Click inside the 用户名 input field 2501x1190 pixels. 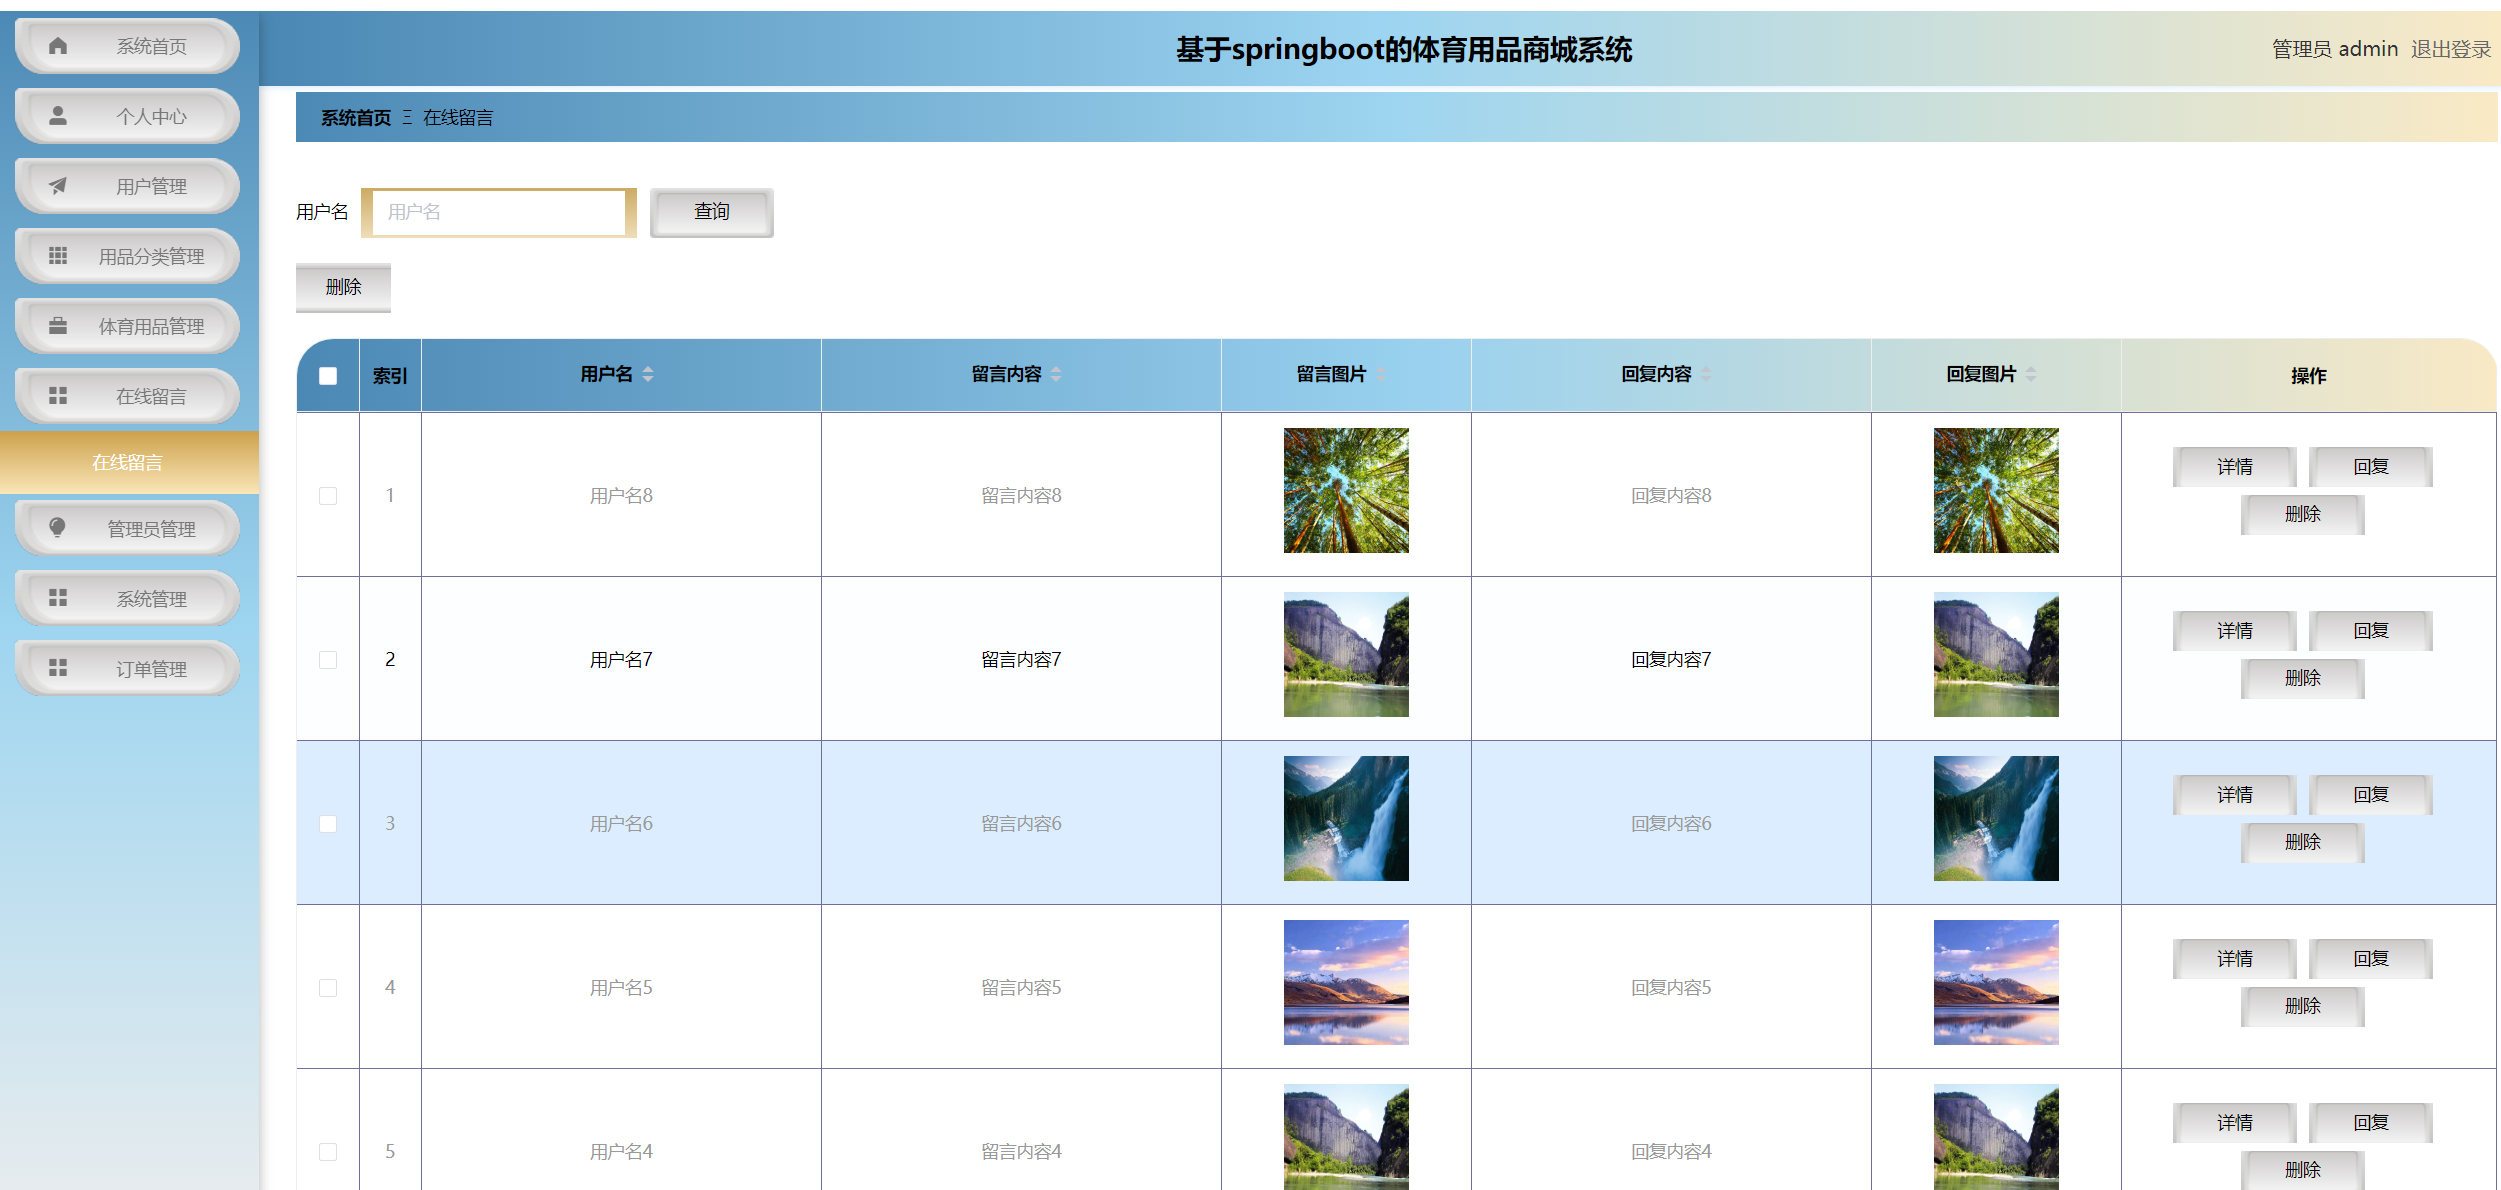[x=498, y=212]
